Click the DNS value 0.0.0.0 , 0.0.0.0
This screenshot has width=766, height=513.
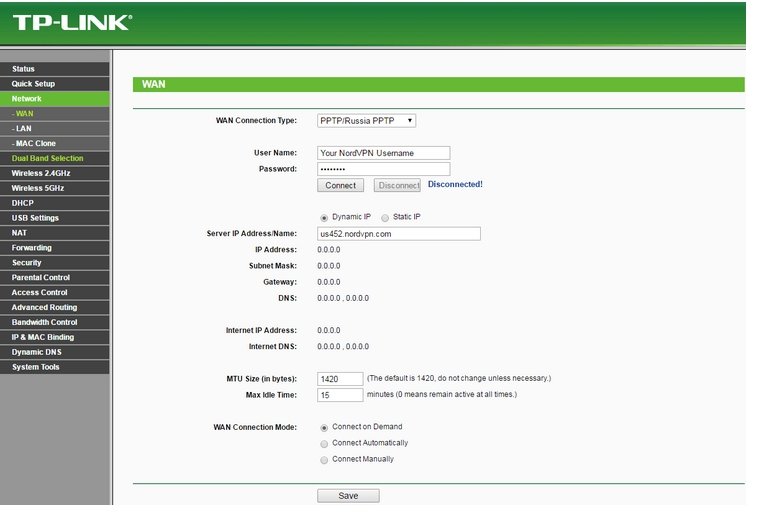click(x=343, y=298)
